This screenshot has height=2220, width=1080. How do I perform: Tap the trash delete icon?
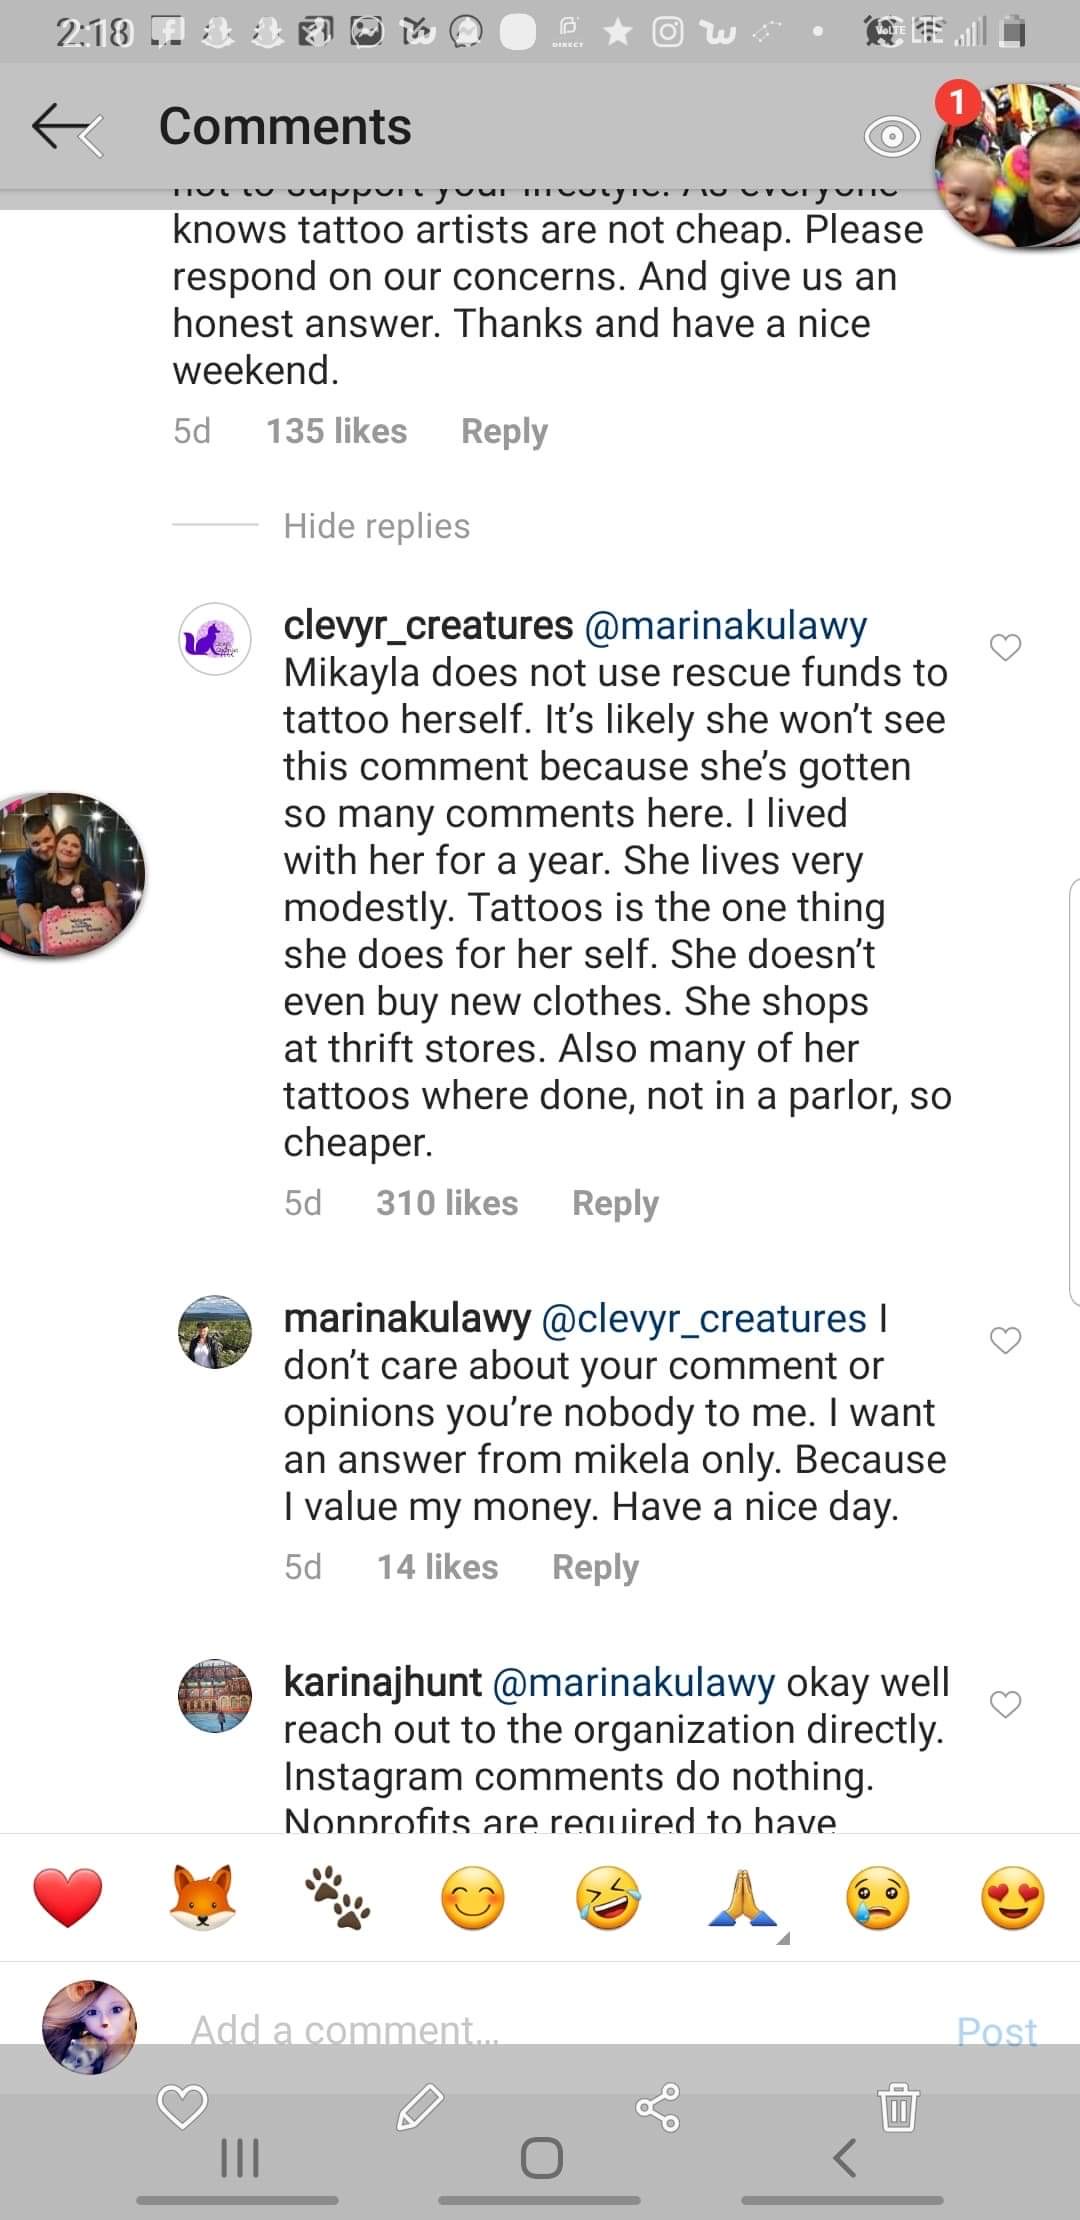tap(899, 2107)
